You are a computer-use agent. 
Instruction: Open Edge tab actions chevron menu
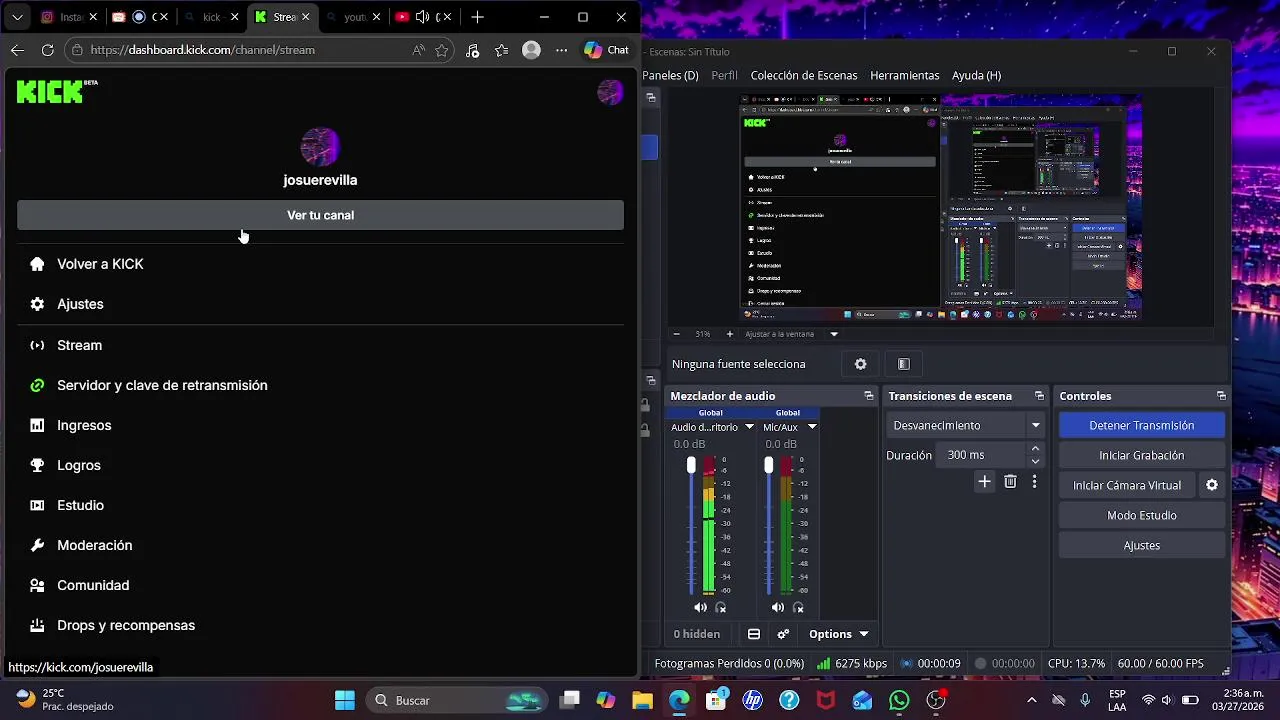click(17, 17)
